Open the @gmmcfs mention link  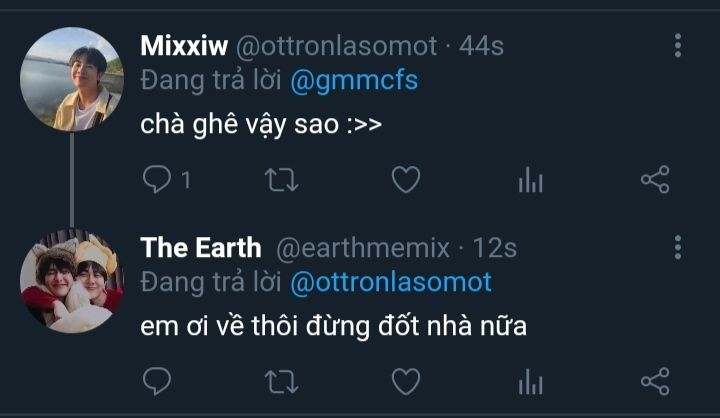[353, 81]
